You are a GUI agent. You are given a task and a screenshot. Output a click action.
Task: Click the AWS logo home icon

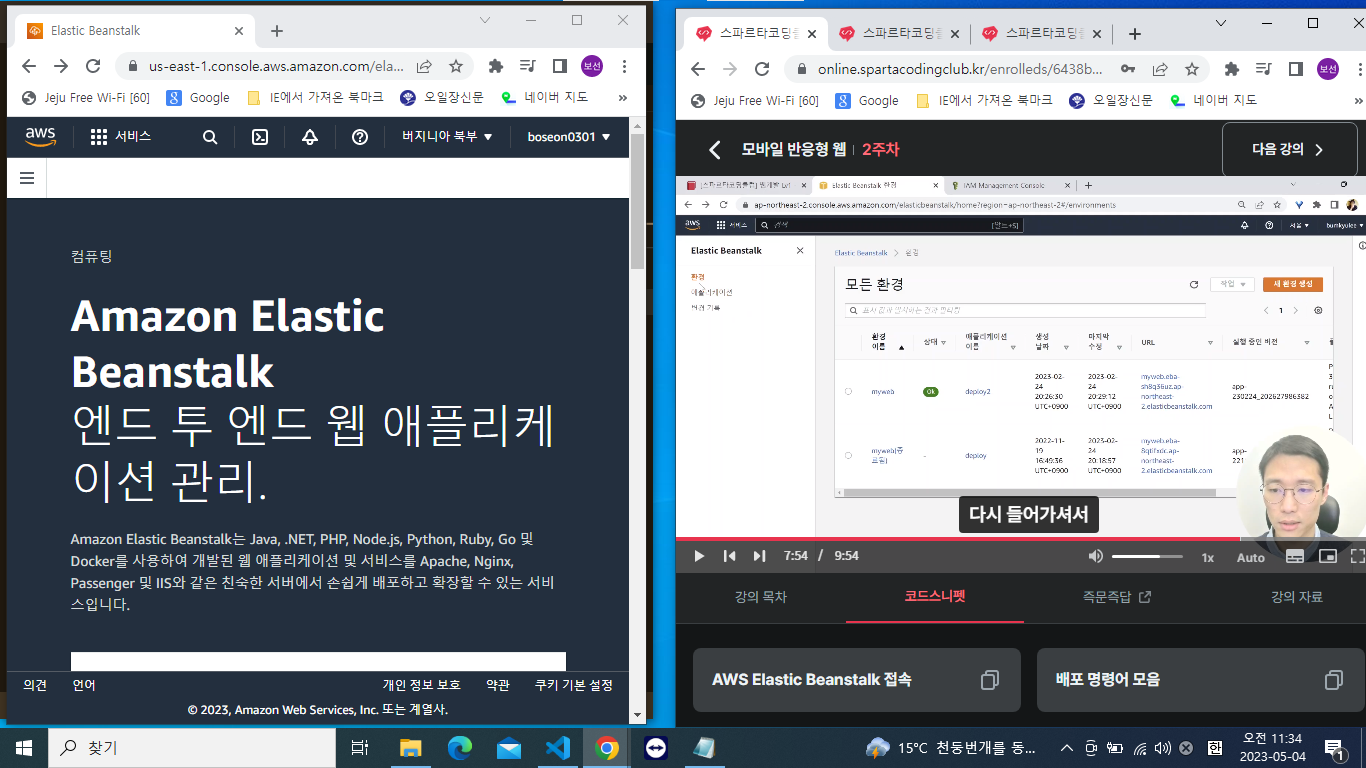41,137
